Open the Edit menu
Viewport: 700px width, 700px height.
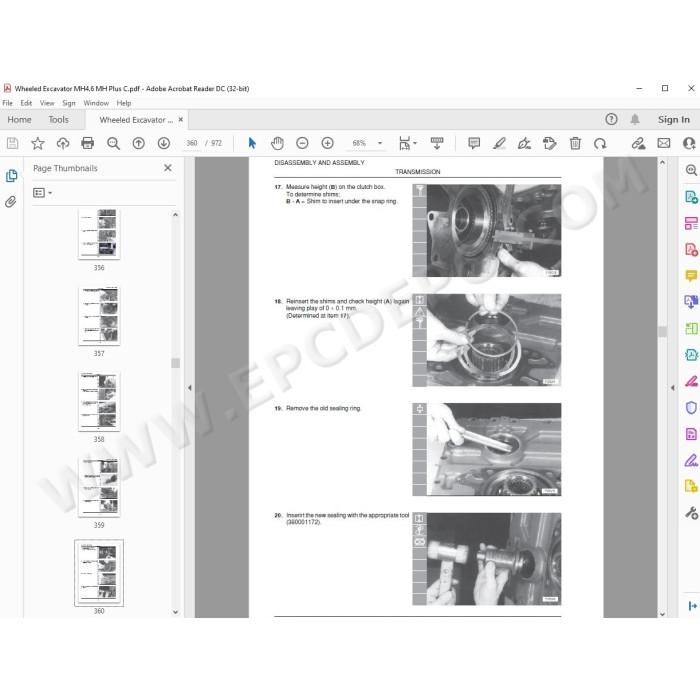pyautogui.click(x=26, y=103)
